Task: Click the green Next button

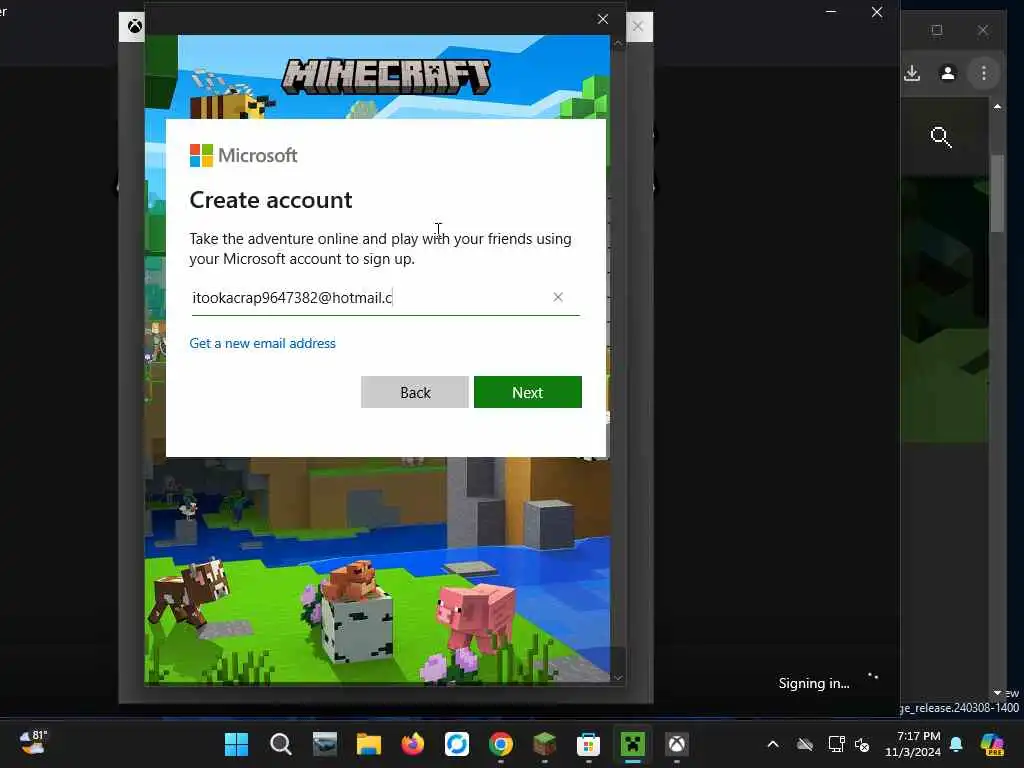Action: pyautogui.click(x=528, y=392)
